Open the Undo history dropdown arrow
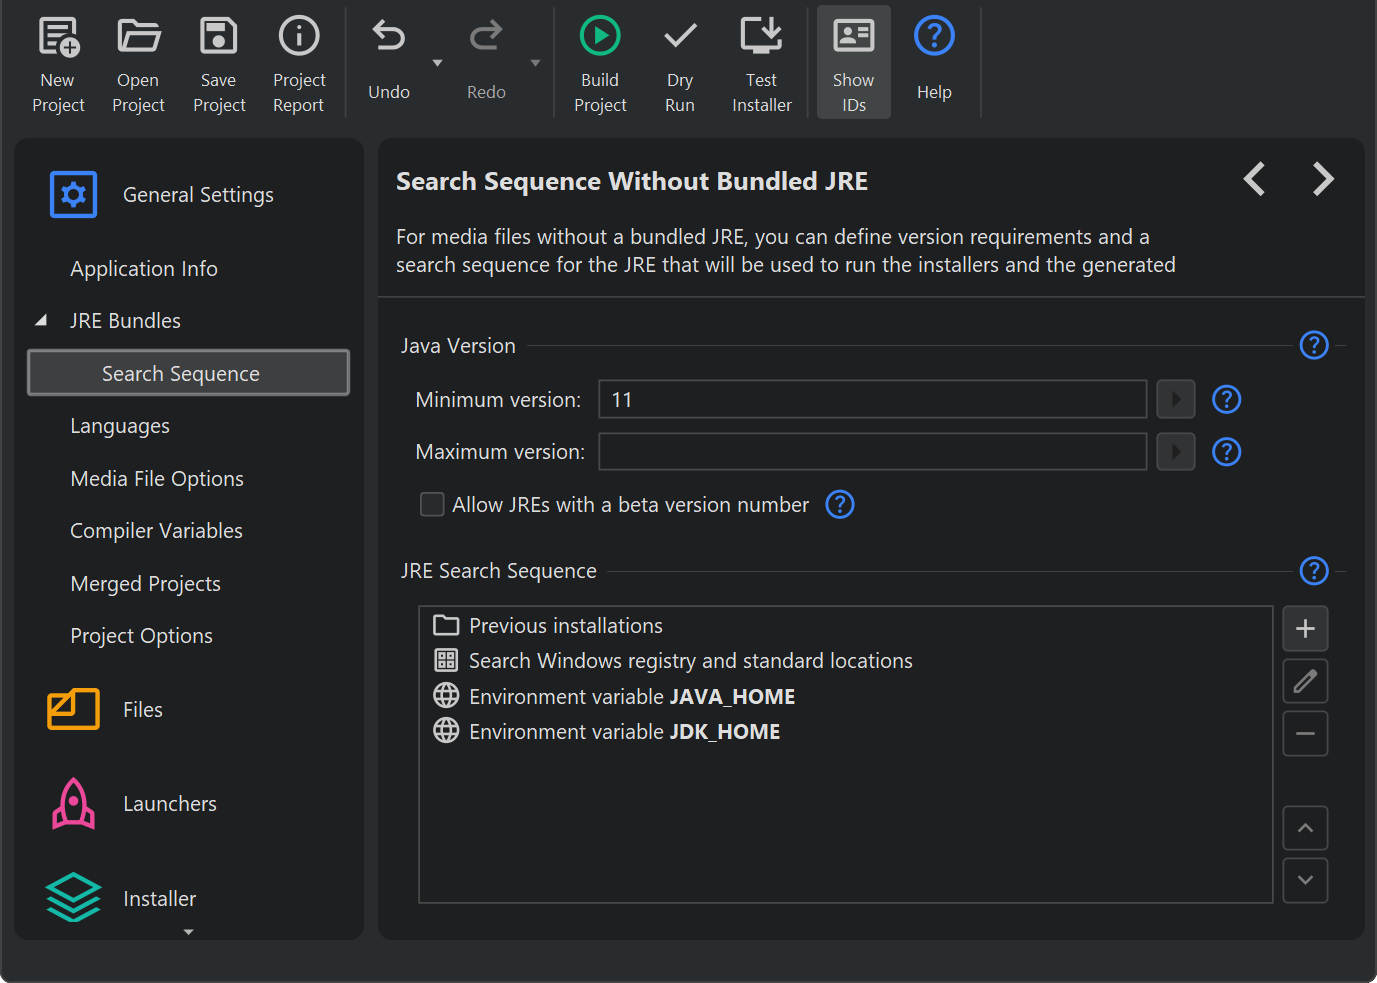This screenshot has width=1377, height=983. [437, 63]
